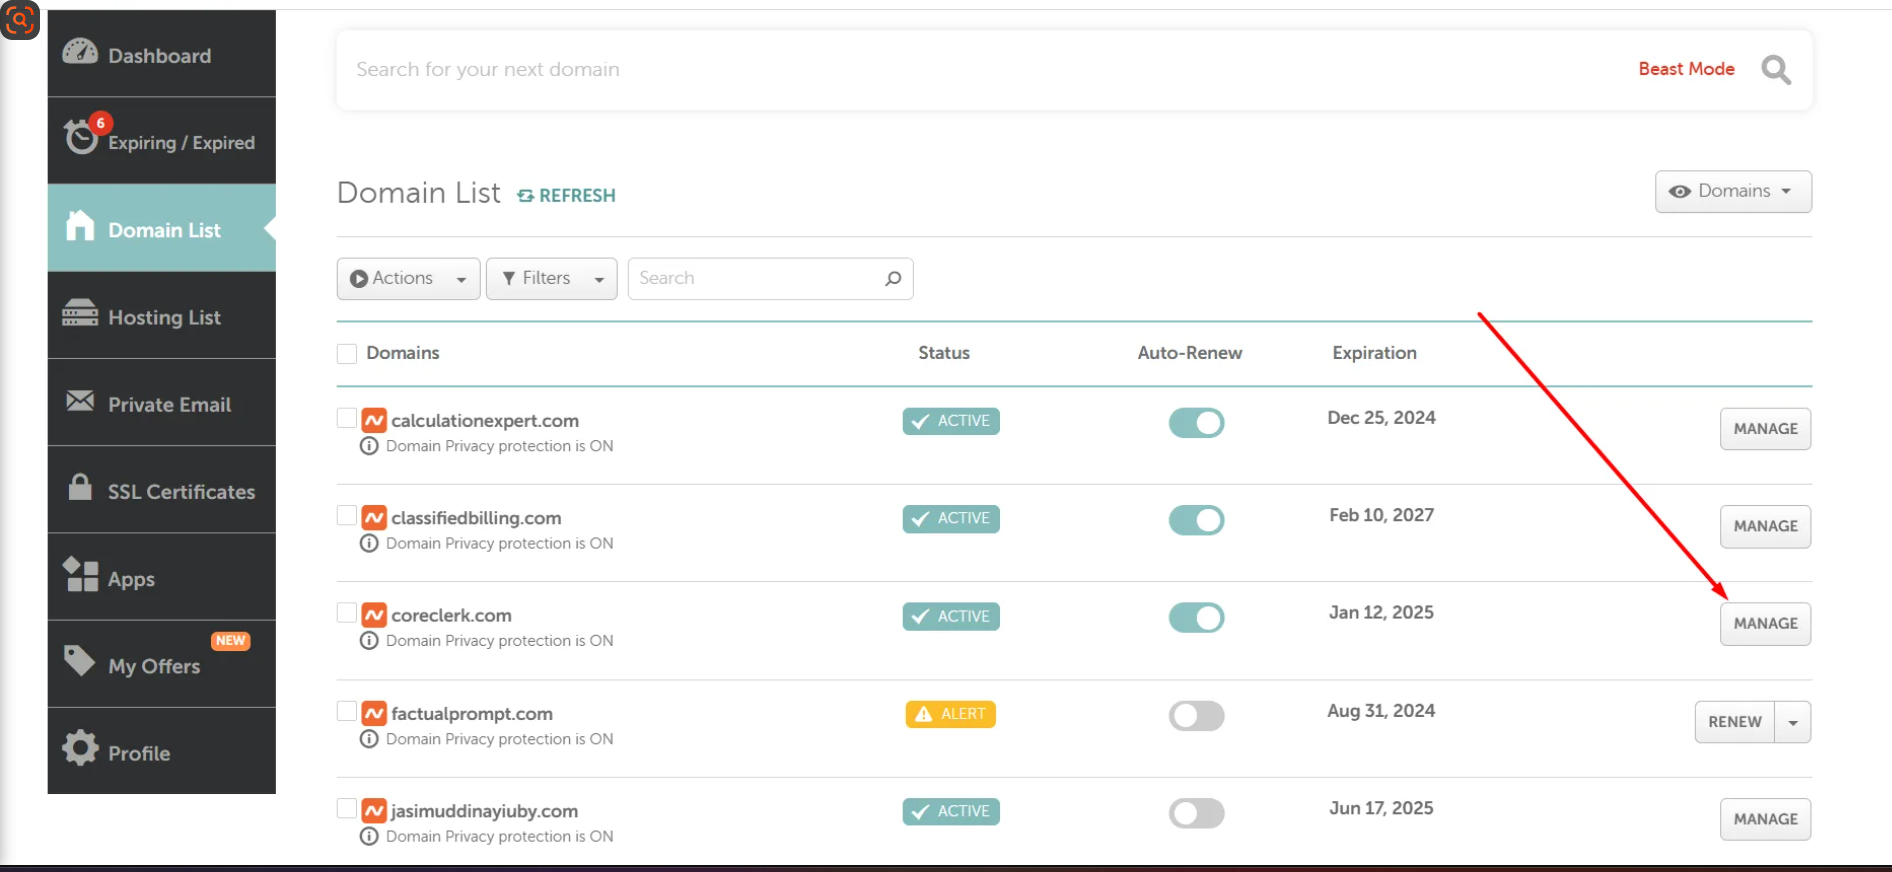This screenshot has width=1892, height=872.
Task: Tick the checkbox for calculationexpert.com
Action: tap(347, 418)
